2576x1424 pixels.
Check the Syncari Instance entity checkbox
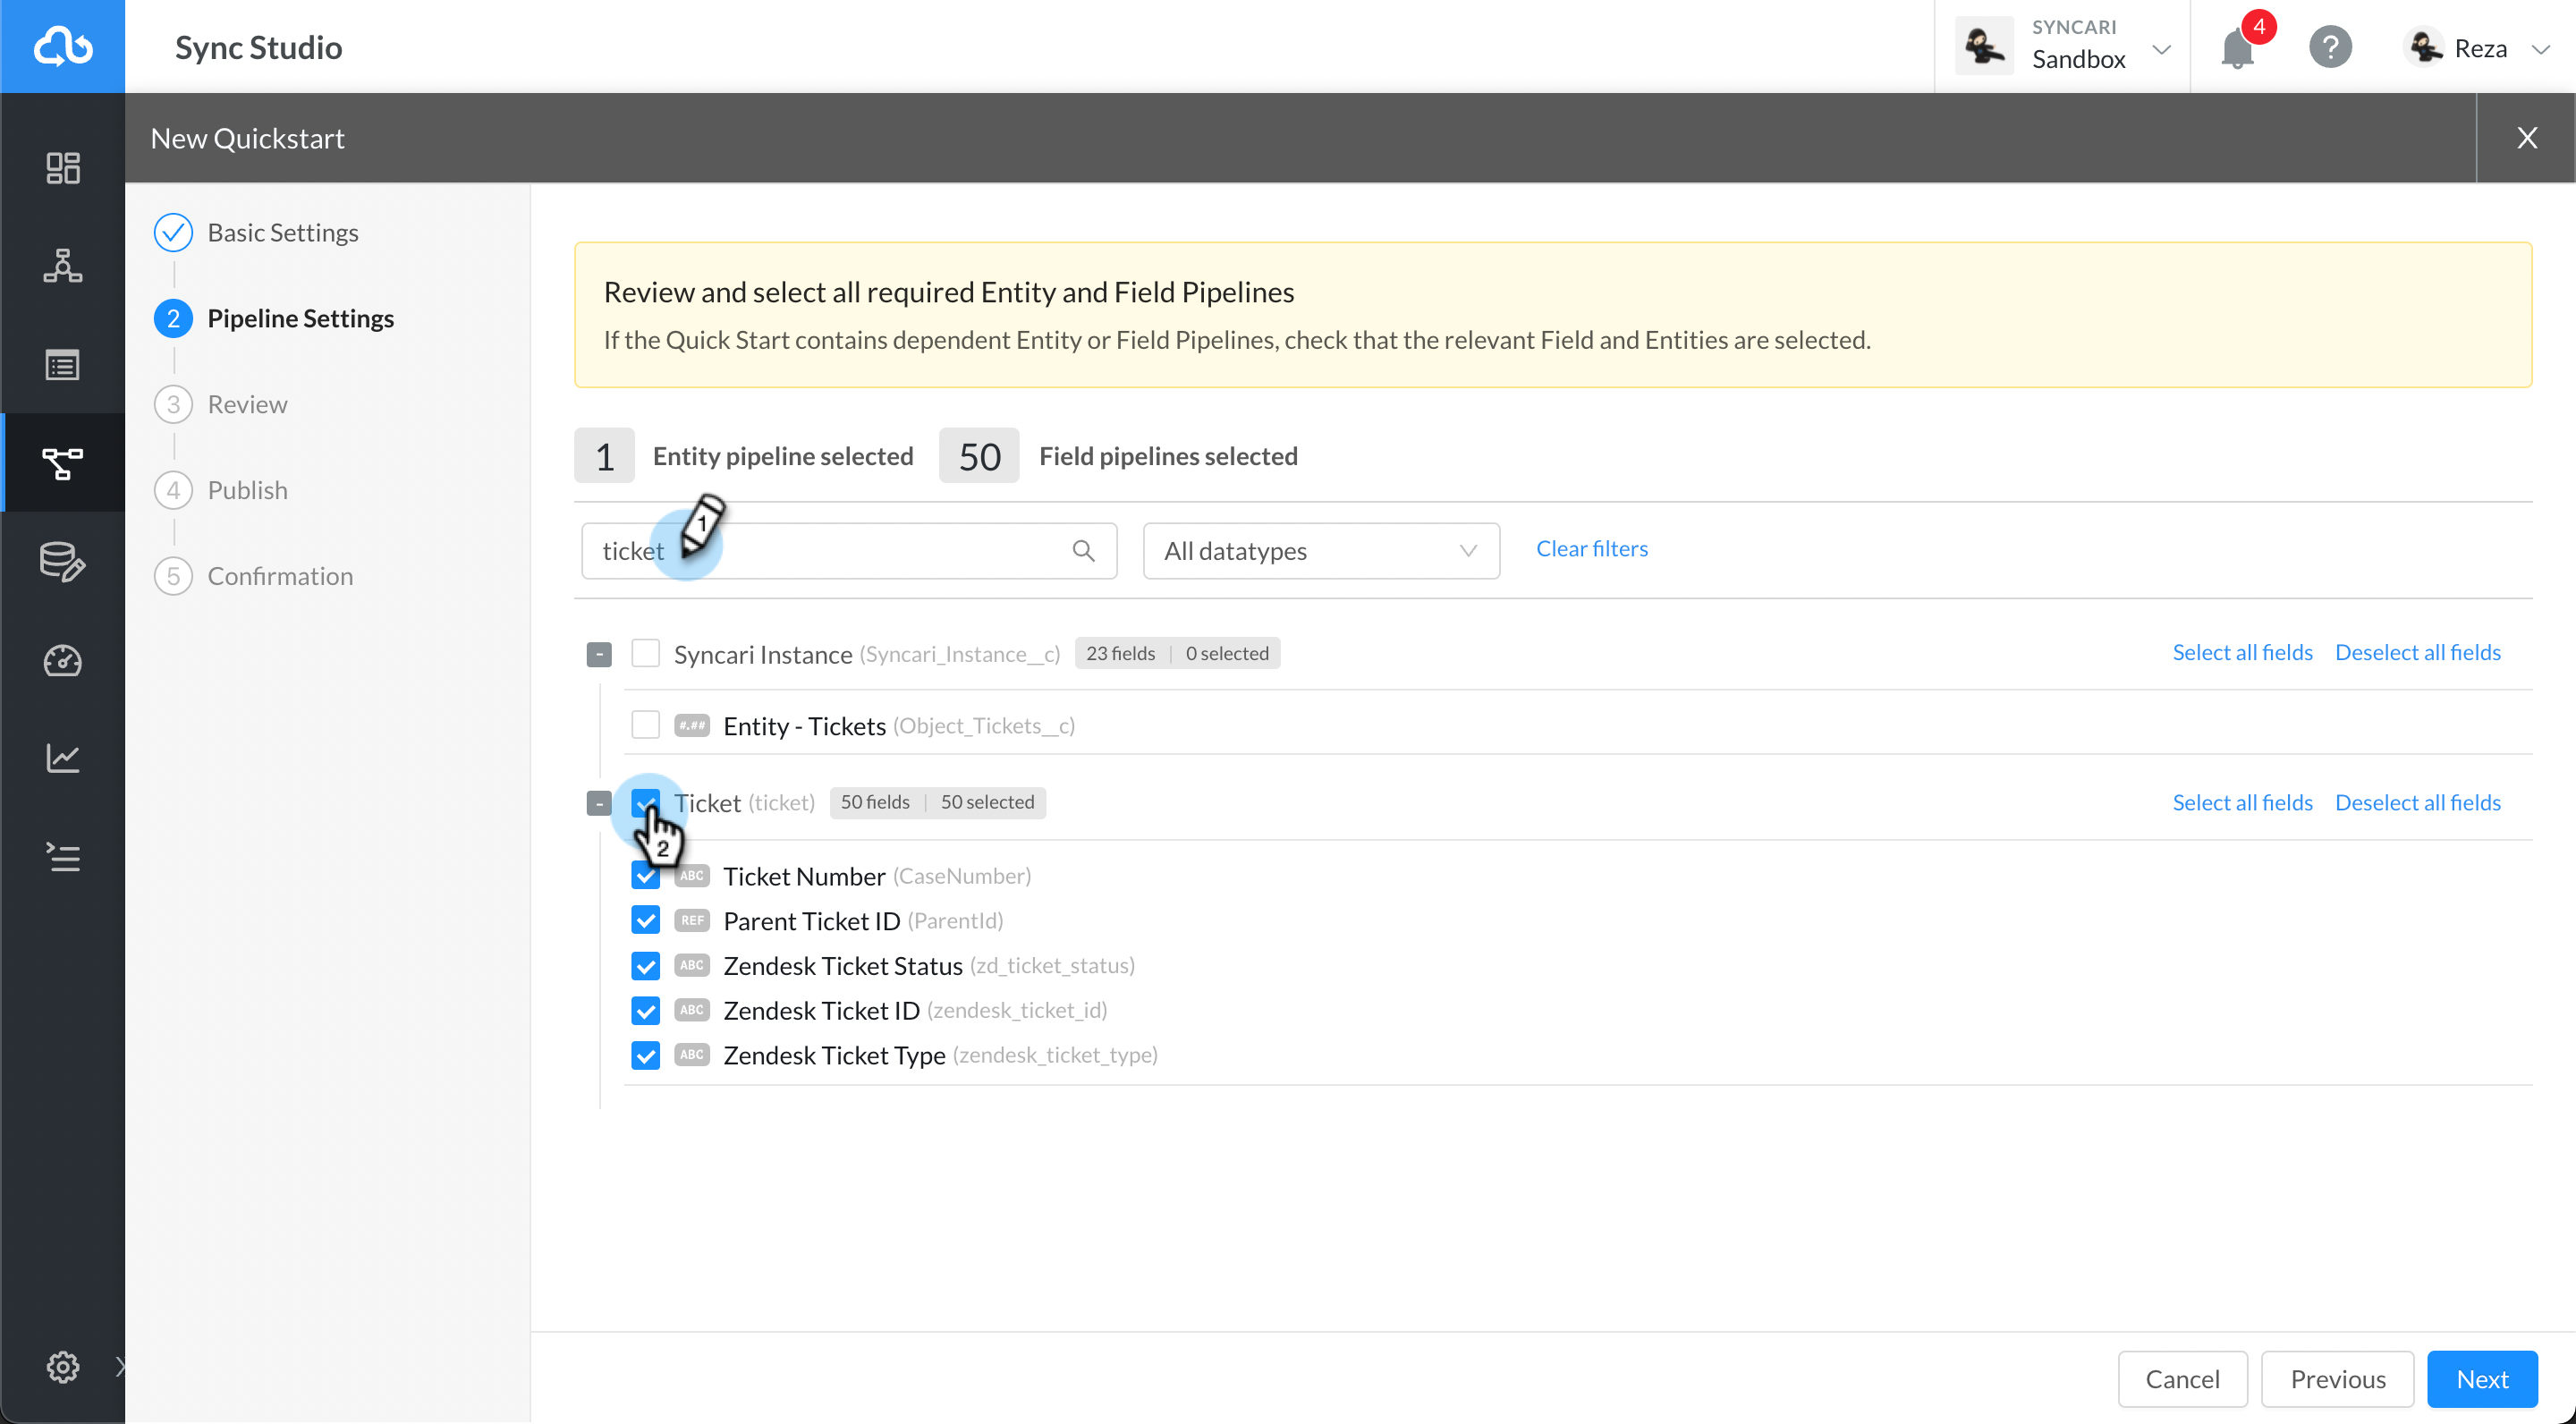tap(646, 652)
